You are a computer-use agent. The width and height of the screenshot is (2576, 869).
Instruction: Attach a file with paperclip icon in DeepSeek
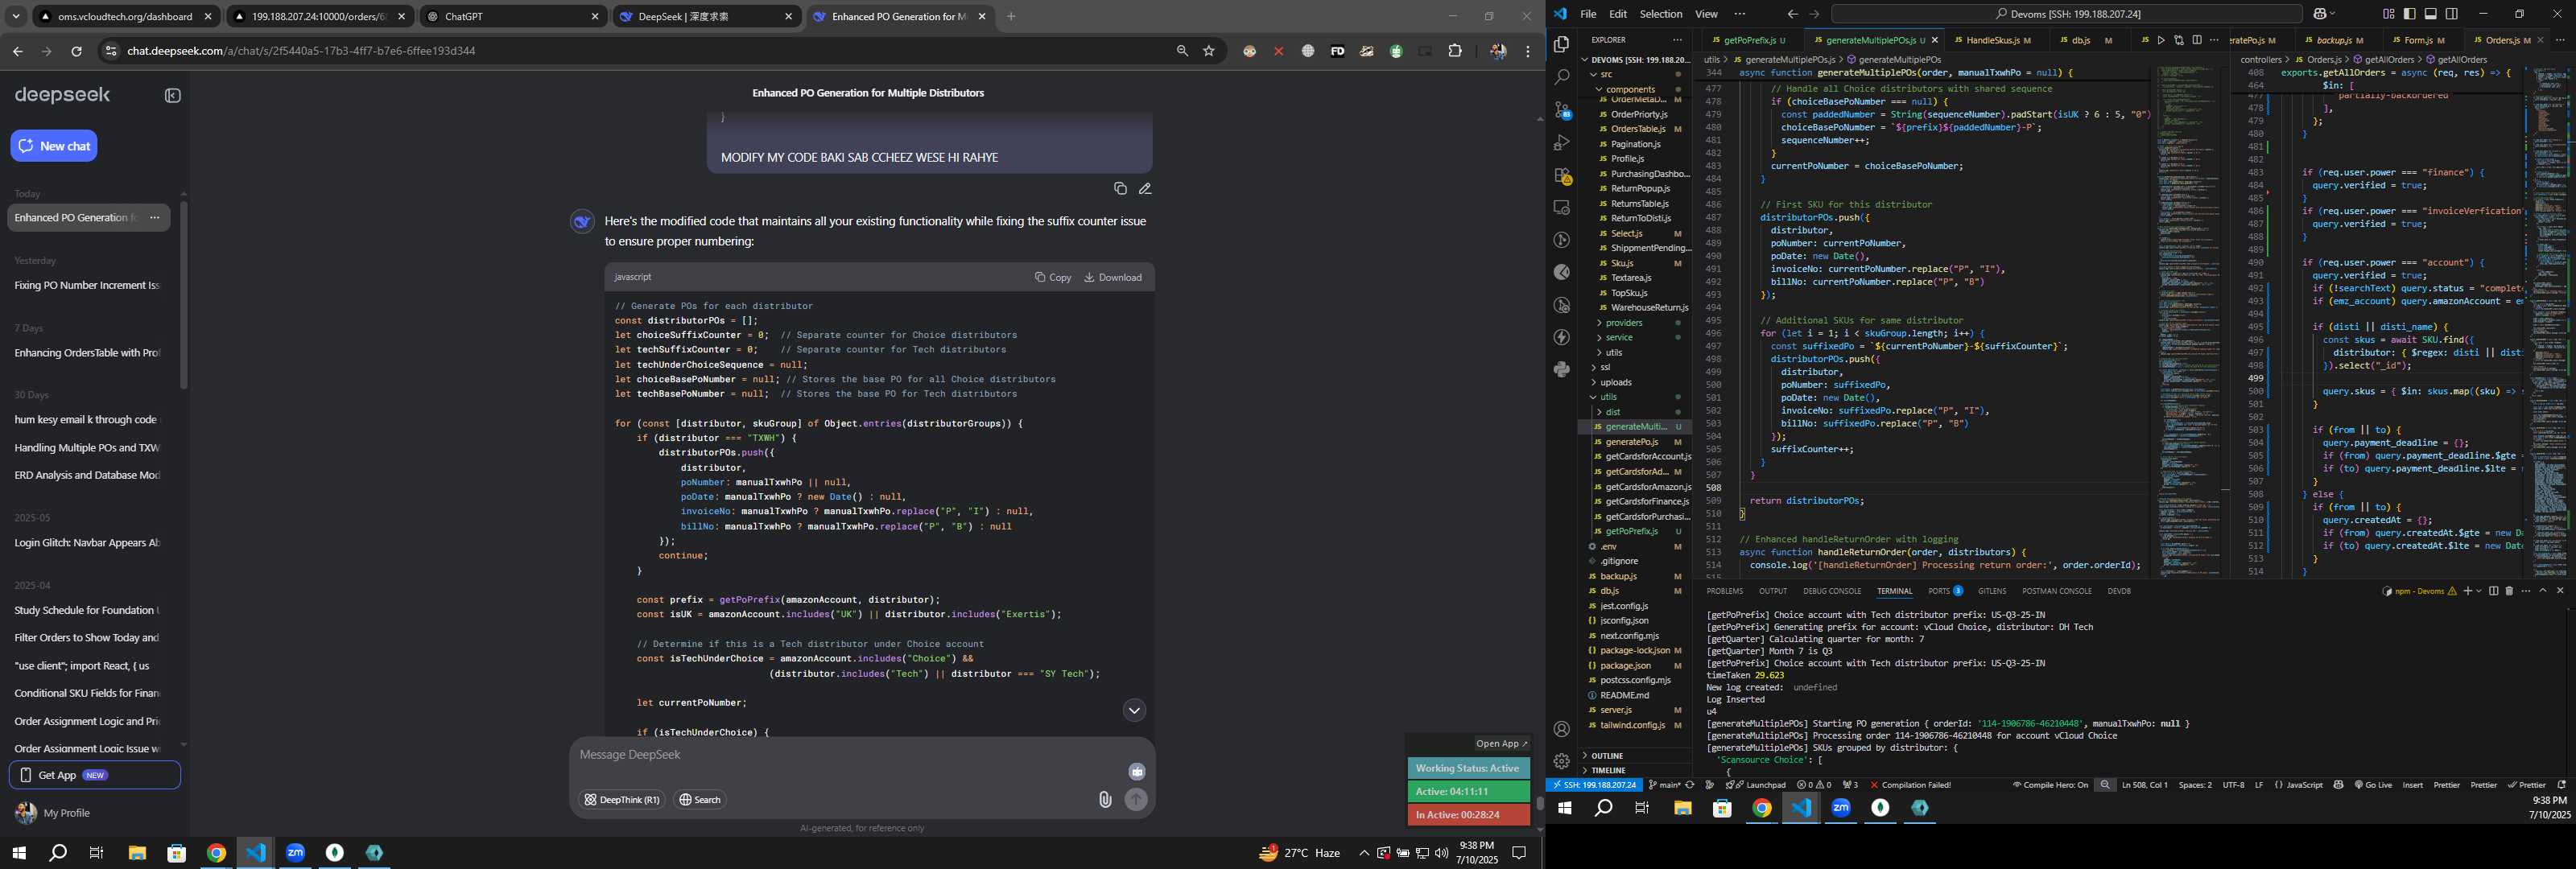pos(1105,799)
